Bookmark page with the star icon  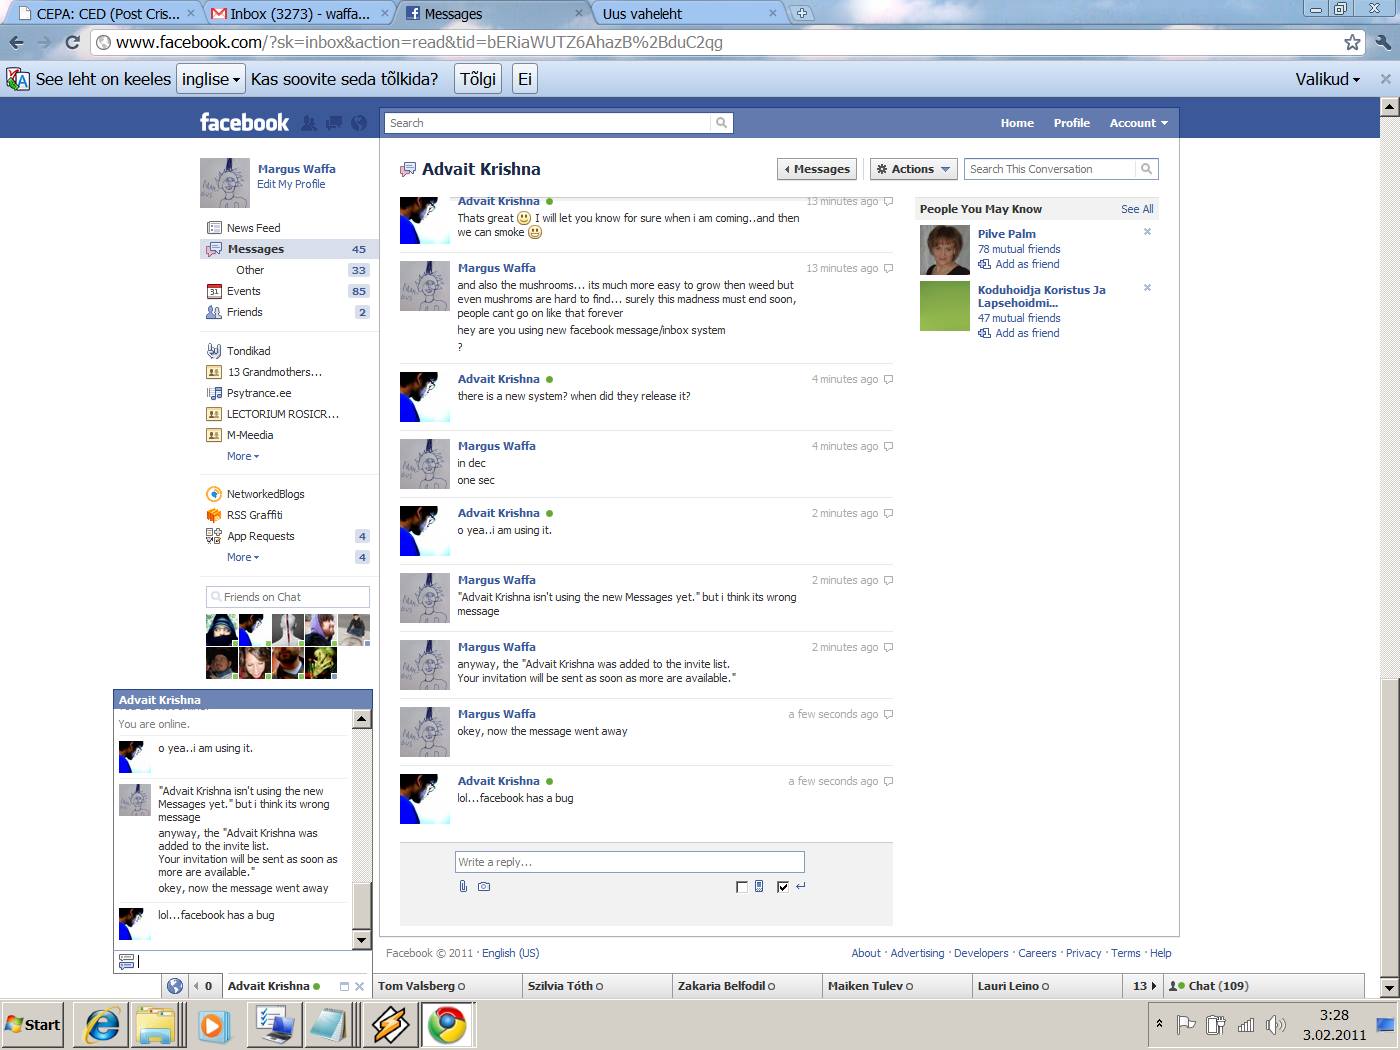[x=1352, y=42]
